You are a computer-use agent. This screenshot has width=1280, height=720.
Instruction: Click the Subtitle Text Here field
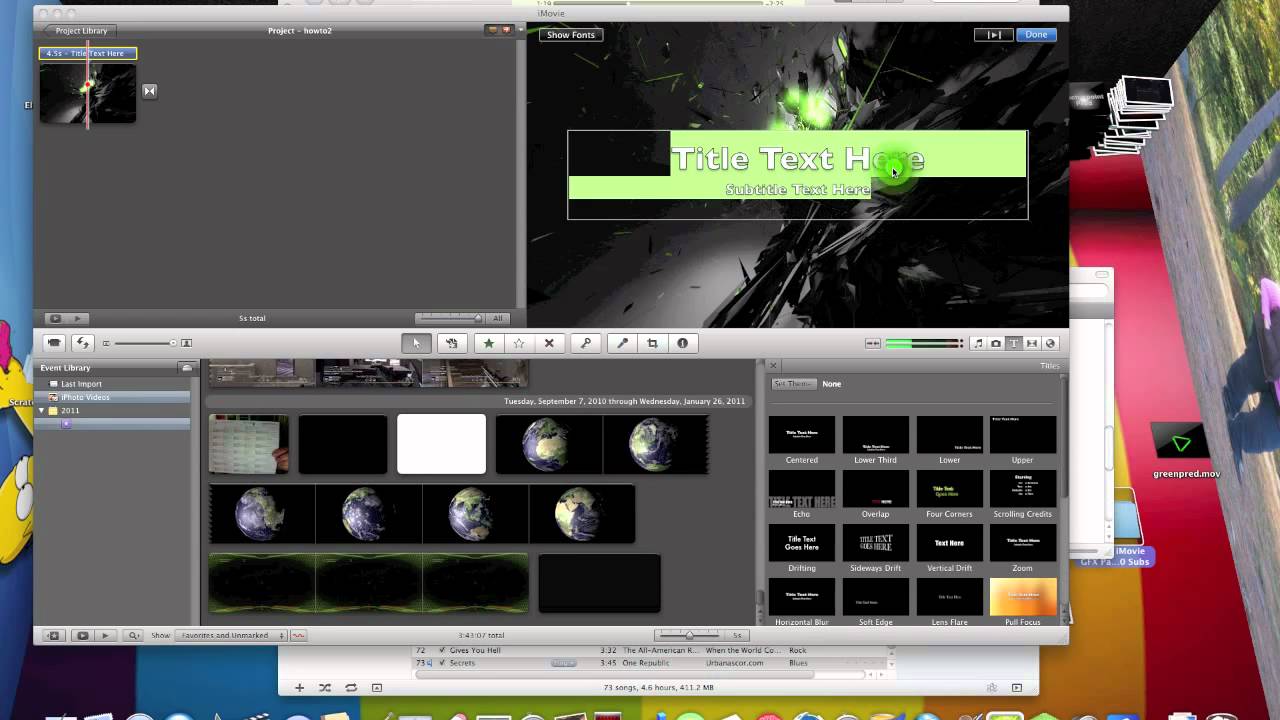(x=797, y=189)
